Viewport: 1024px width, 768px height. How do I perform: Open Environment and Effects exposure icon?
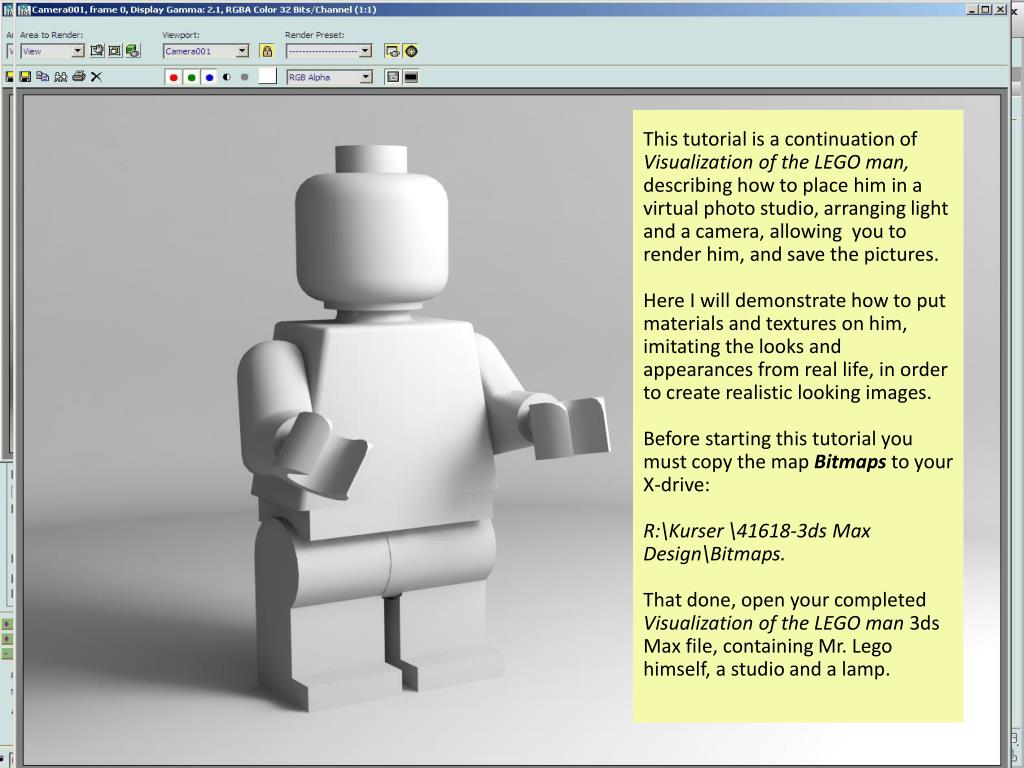coord(411,51)
